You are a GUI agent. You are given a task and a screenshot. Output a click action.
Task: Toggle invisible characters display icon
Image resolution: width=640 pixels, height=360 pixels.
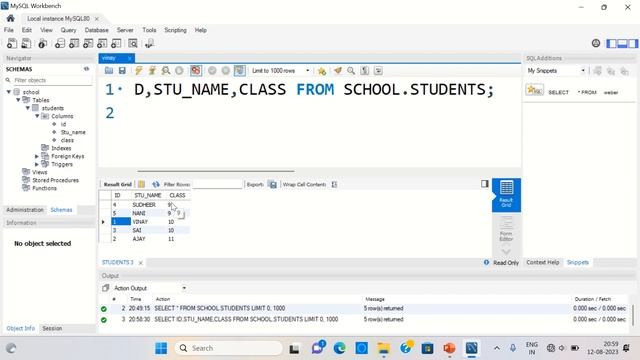[364, 71]
